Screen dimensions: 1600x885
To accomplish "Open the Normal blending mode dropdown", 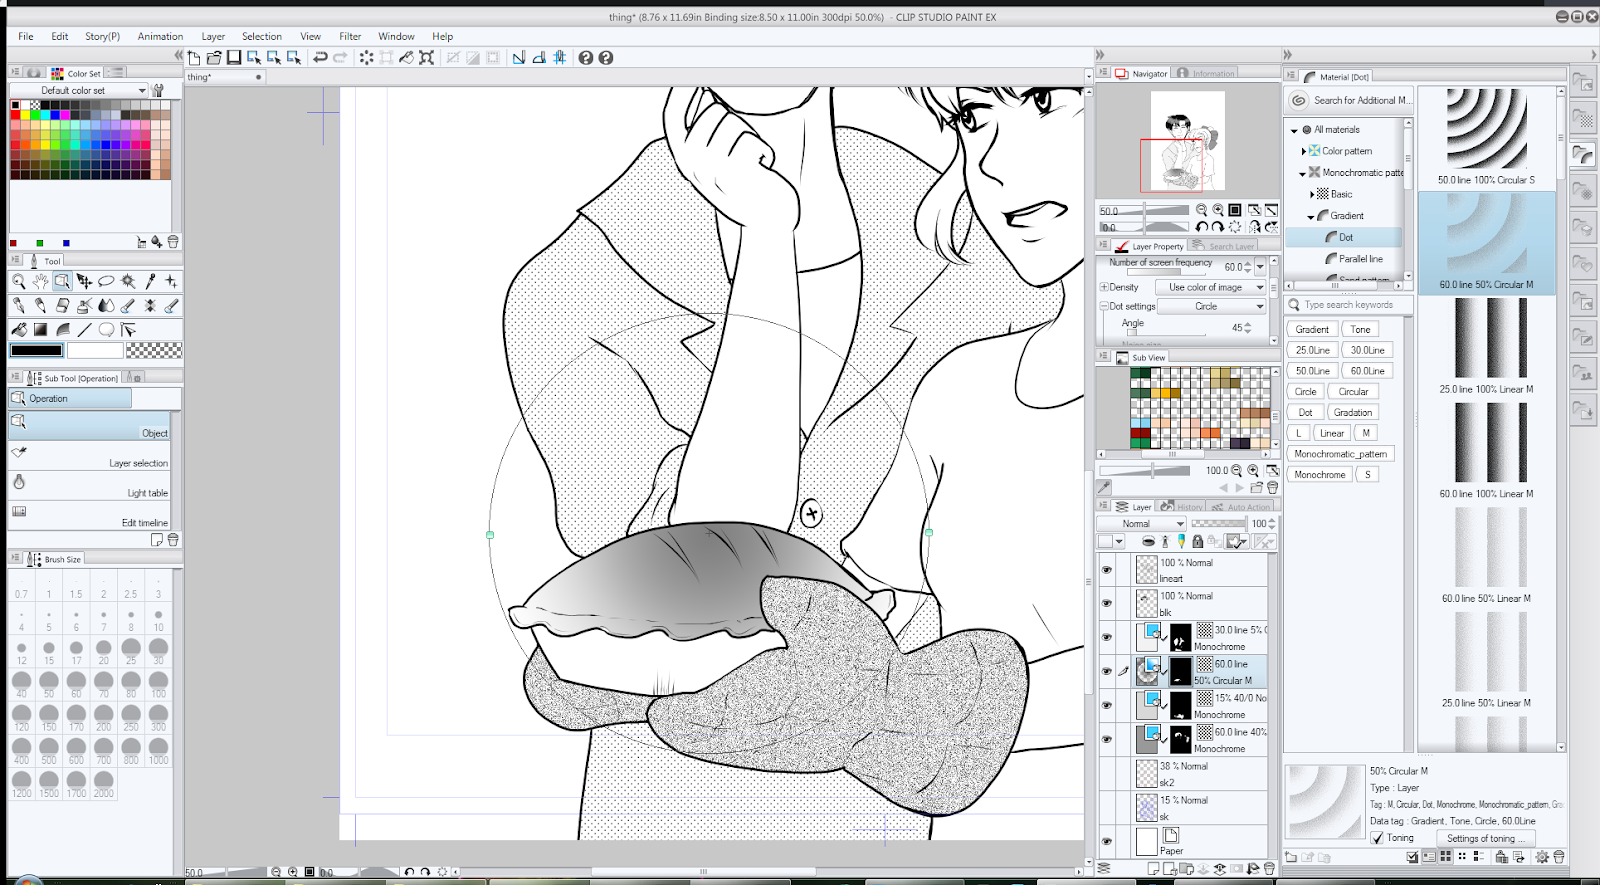I will click(x=1141, y=524).
